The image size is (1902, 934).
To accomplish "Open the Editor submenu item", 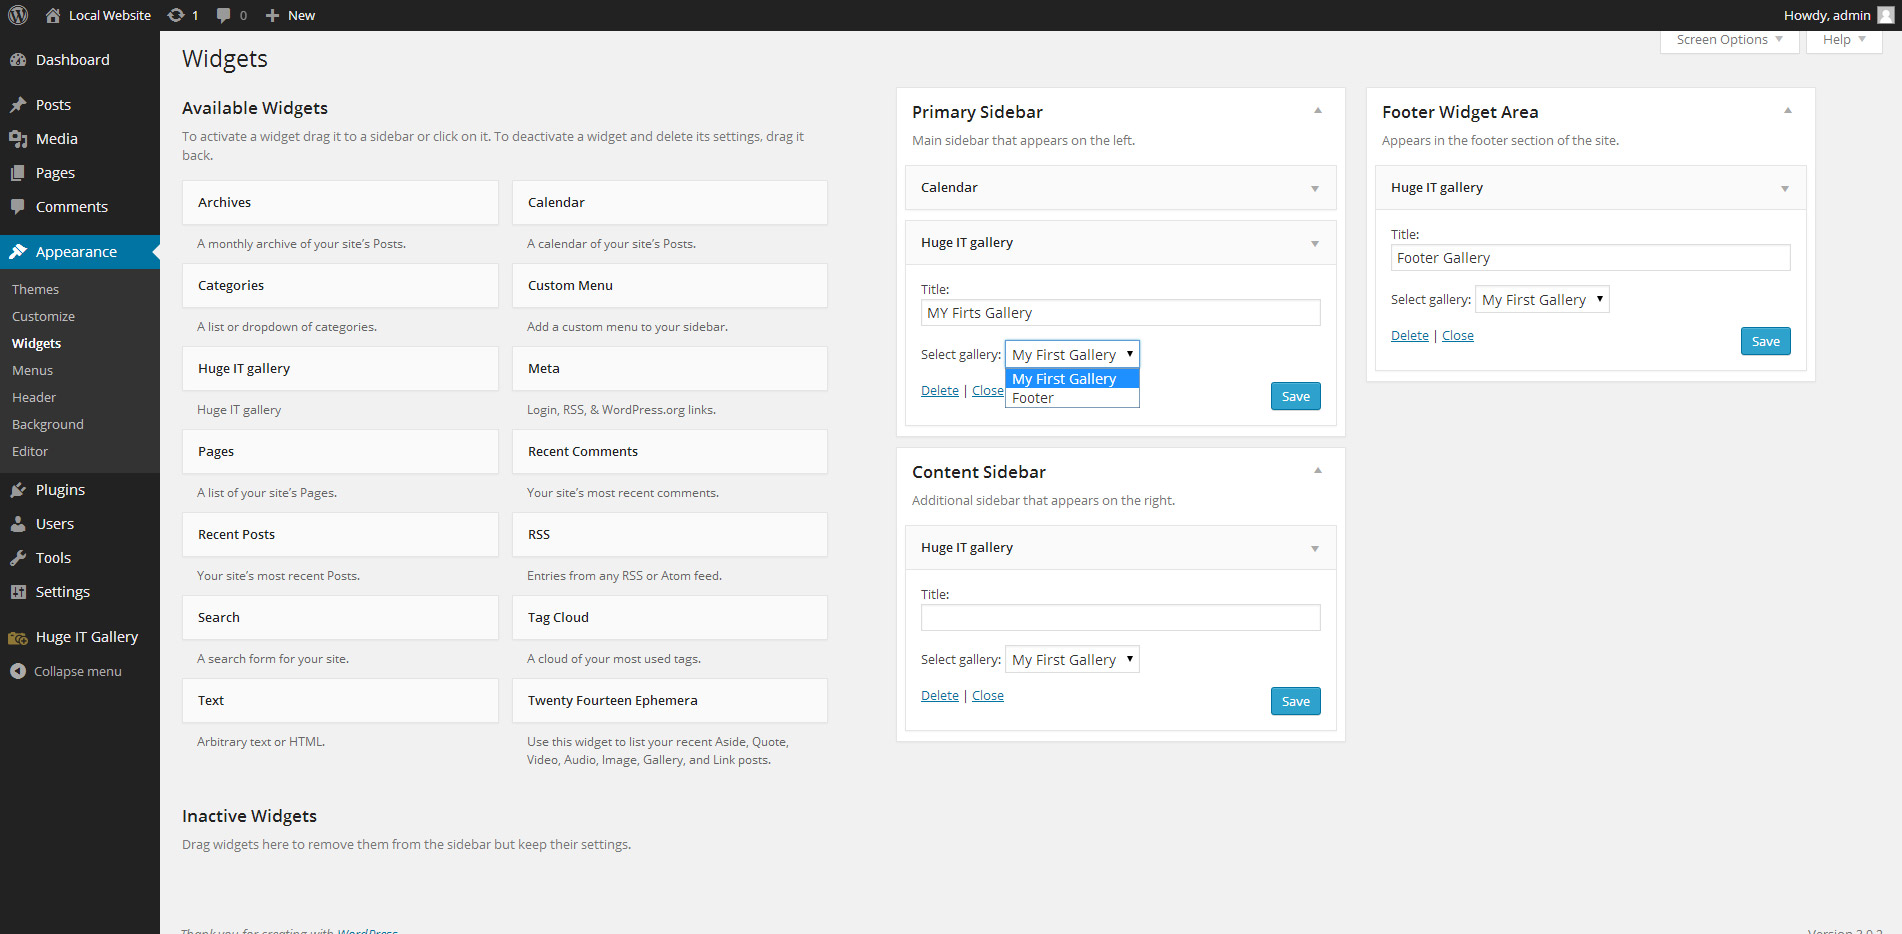I will pyautogui.click(x=30, y=451).
